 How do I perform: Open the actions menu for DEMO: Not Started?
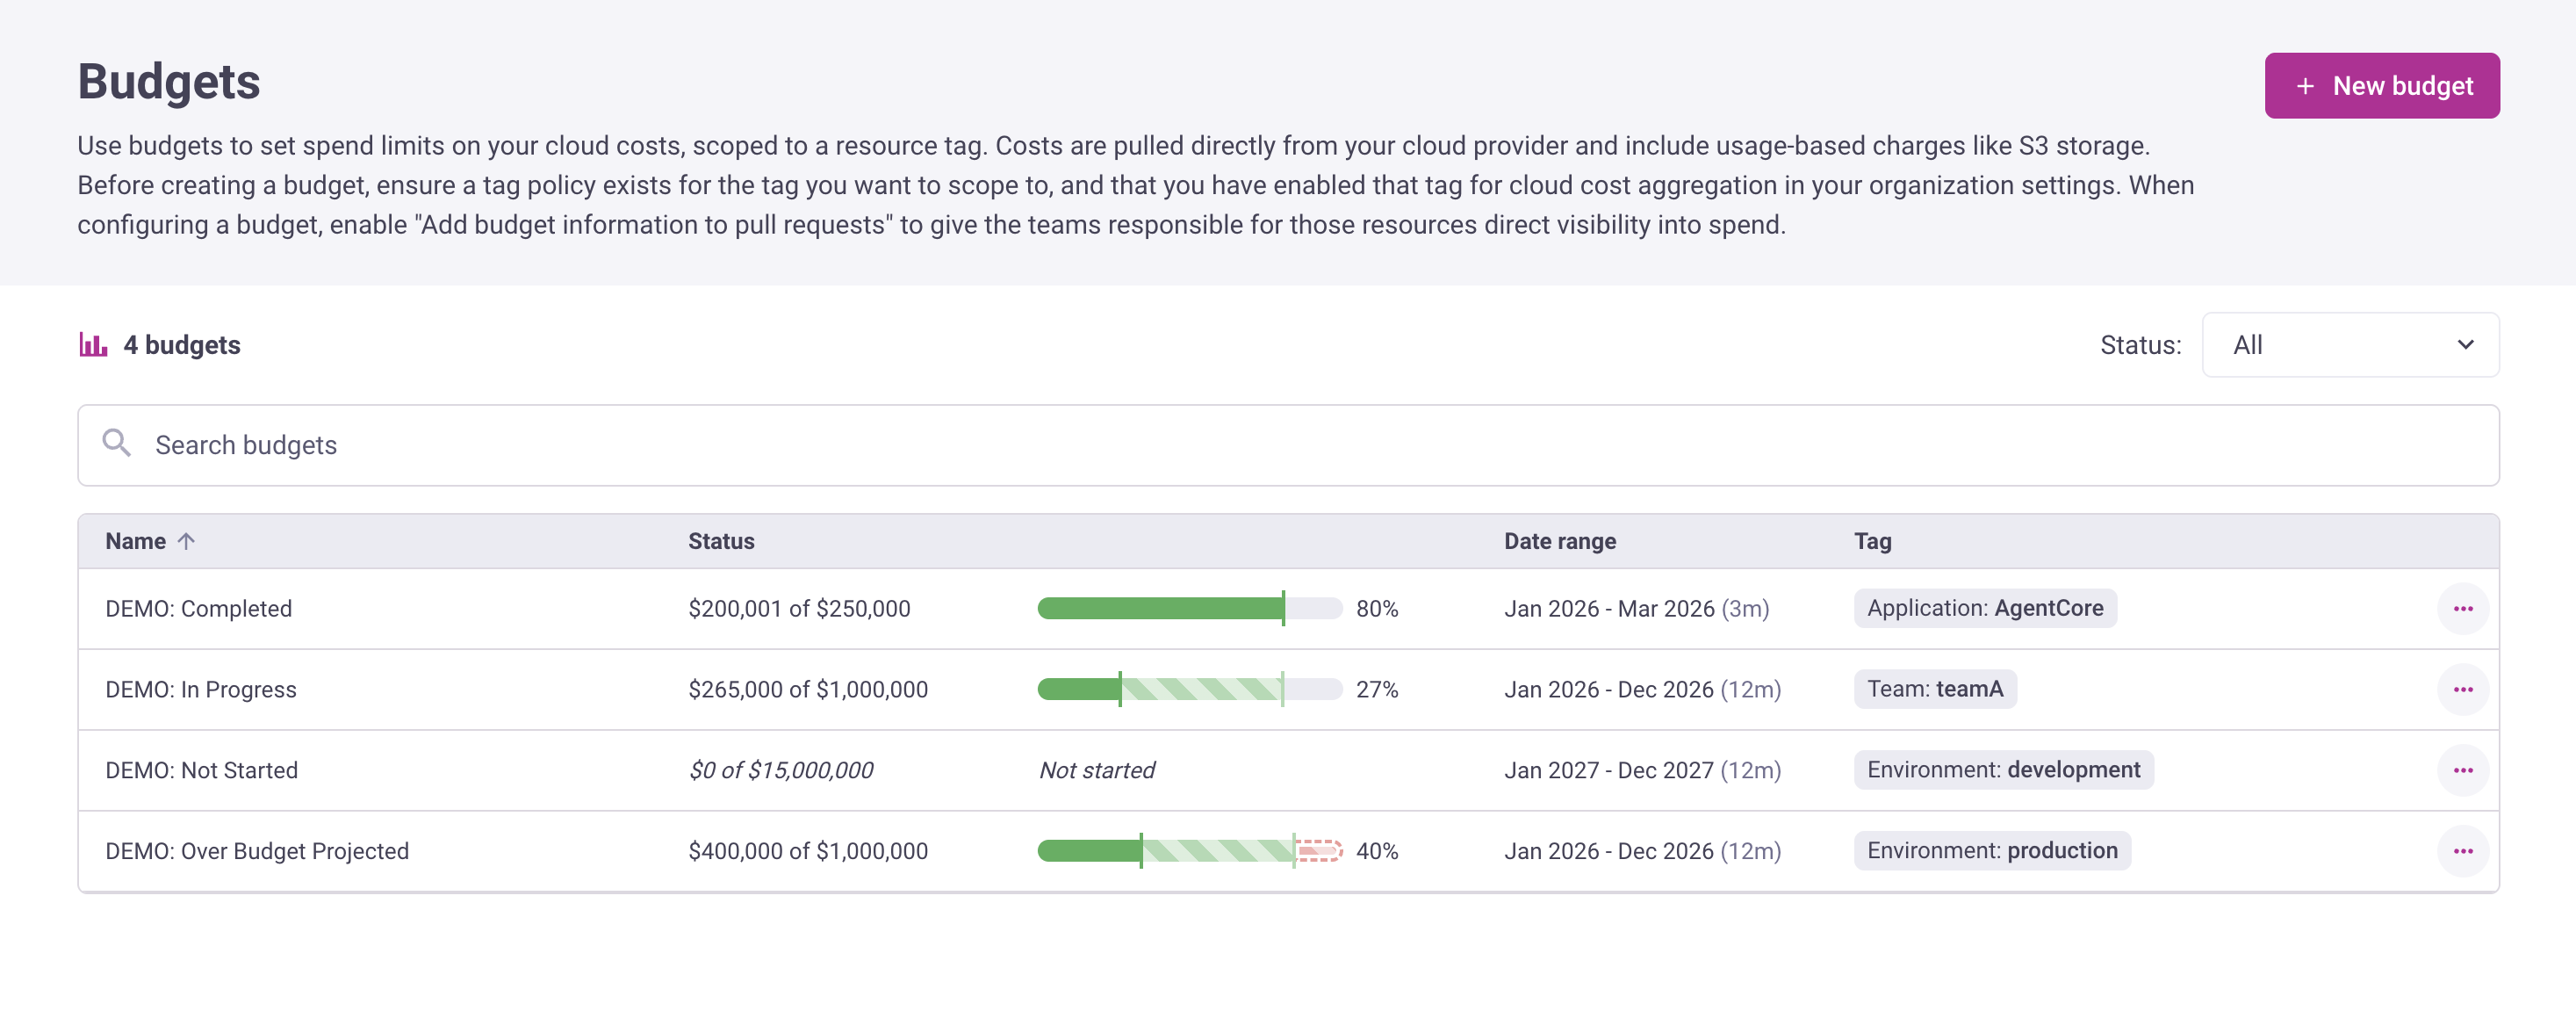pyautogui.click(x=2464, y=770)
